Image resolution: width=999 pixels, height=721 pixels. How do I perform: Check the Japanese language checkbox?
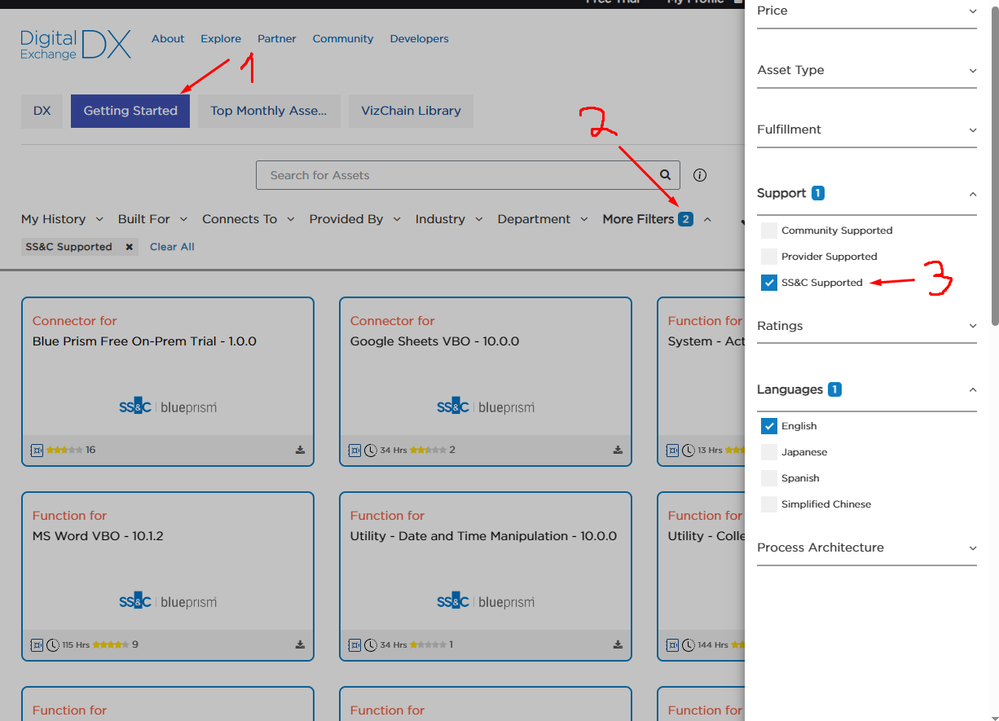pos(769,452)
